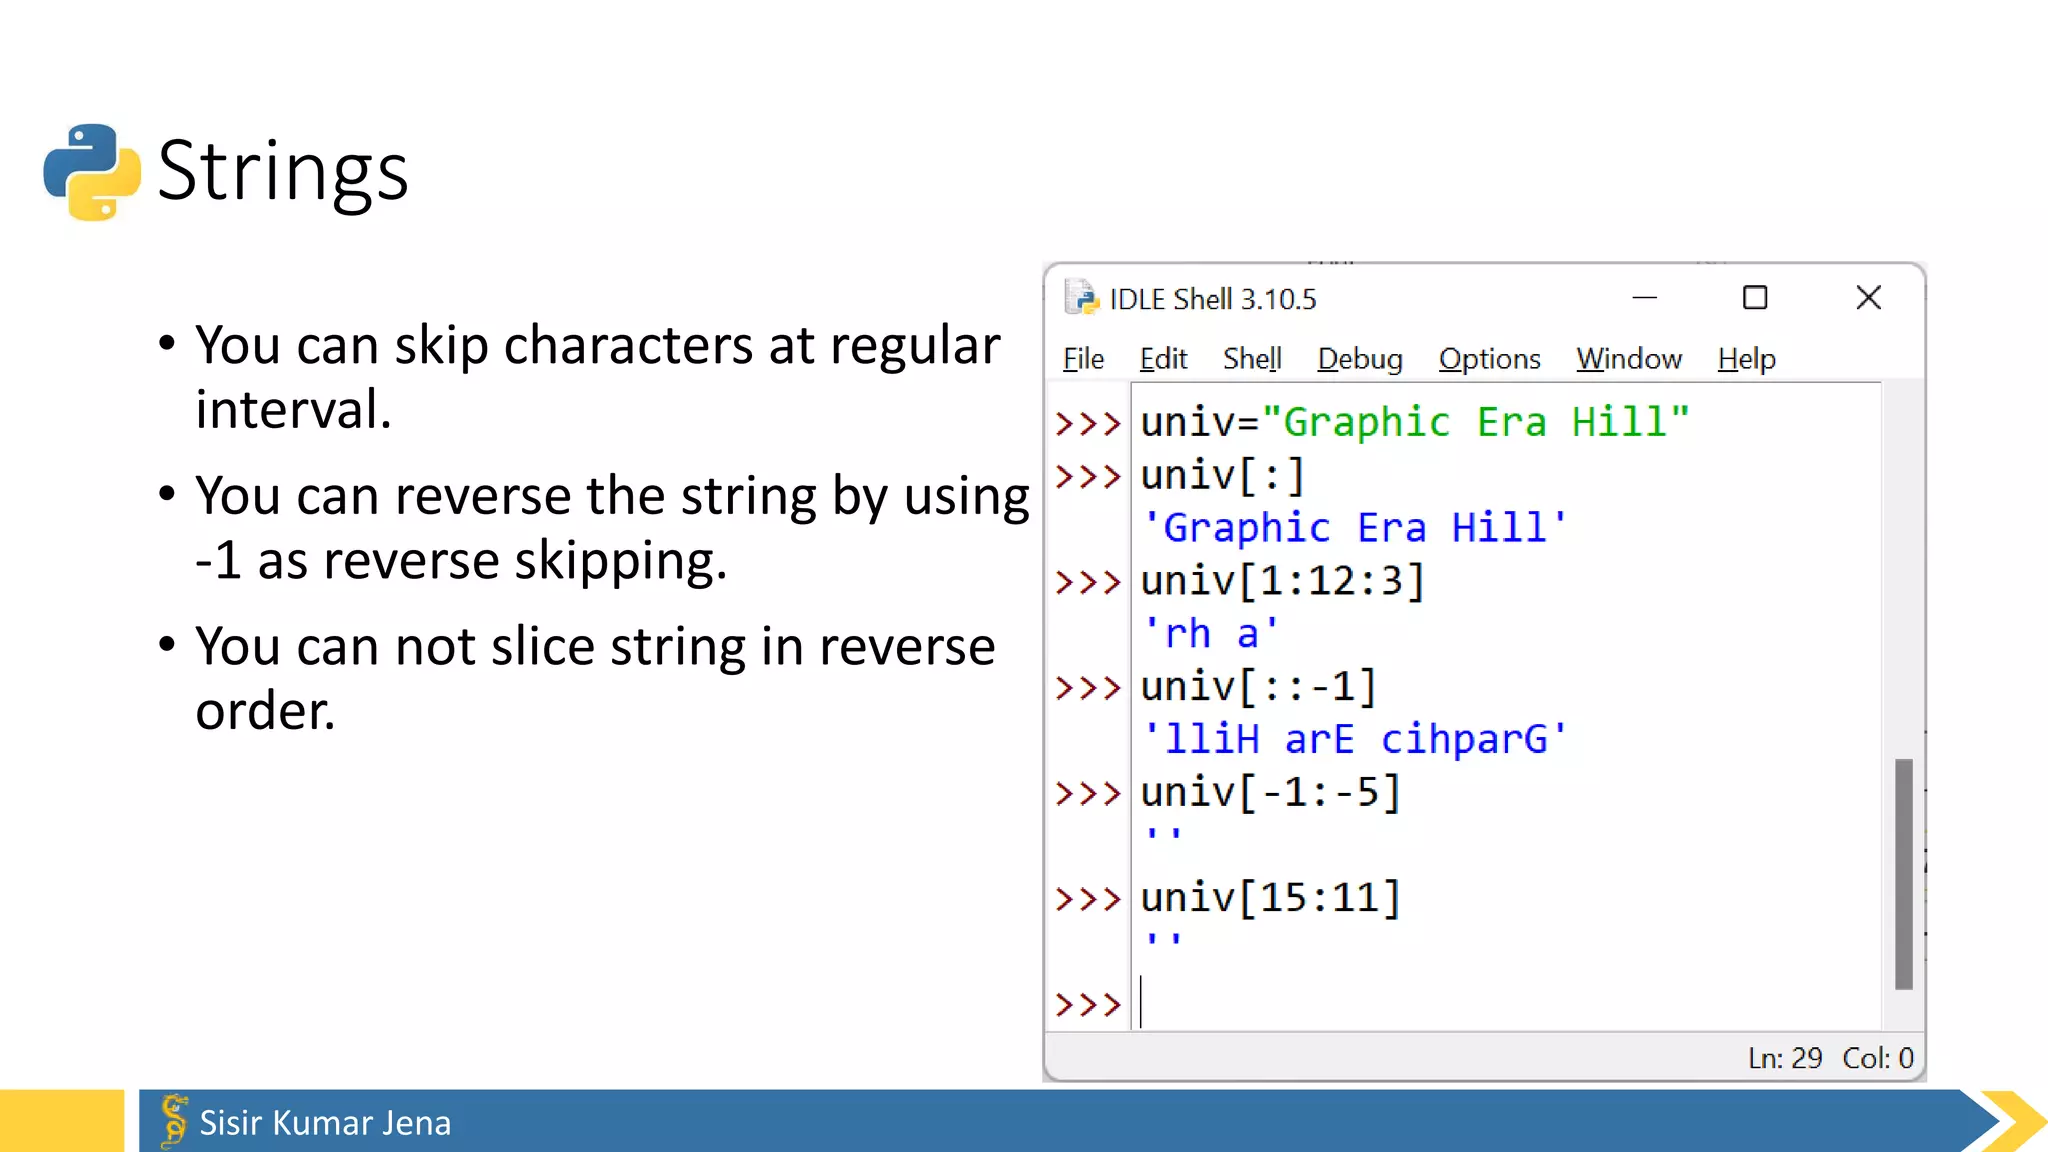Click the vertical scrollbar thumb in shell
The height and width of the screenshot is (1152, 2048).
click(x=1903, y=874)
